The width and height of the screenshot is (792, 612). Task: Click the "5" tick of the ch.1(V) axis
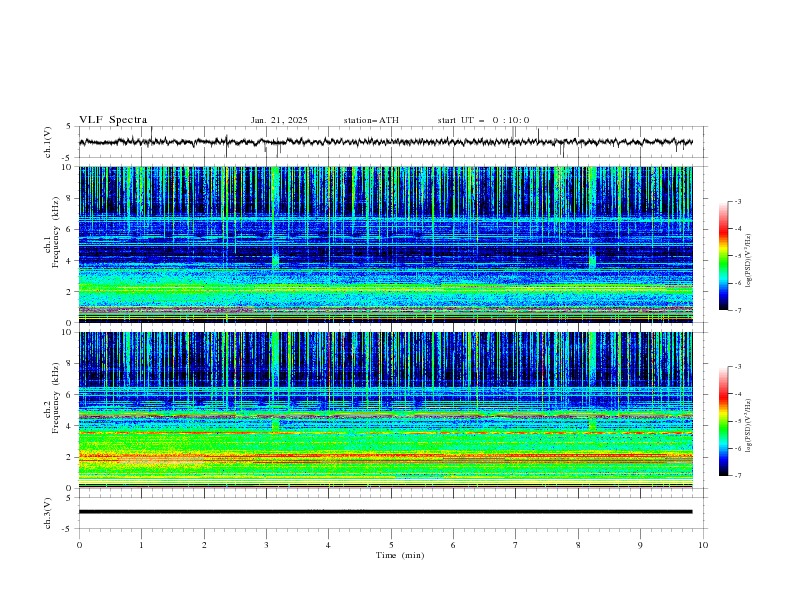[70, 126]
